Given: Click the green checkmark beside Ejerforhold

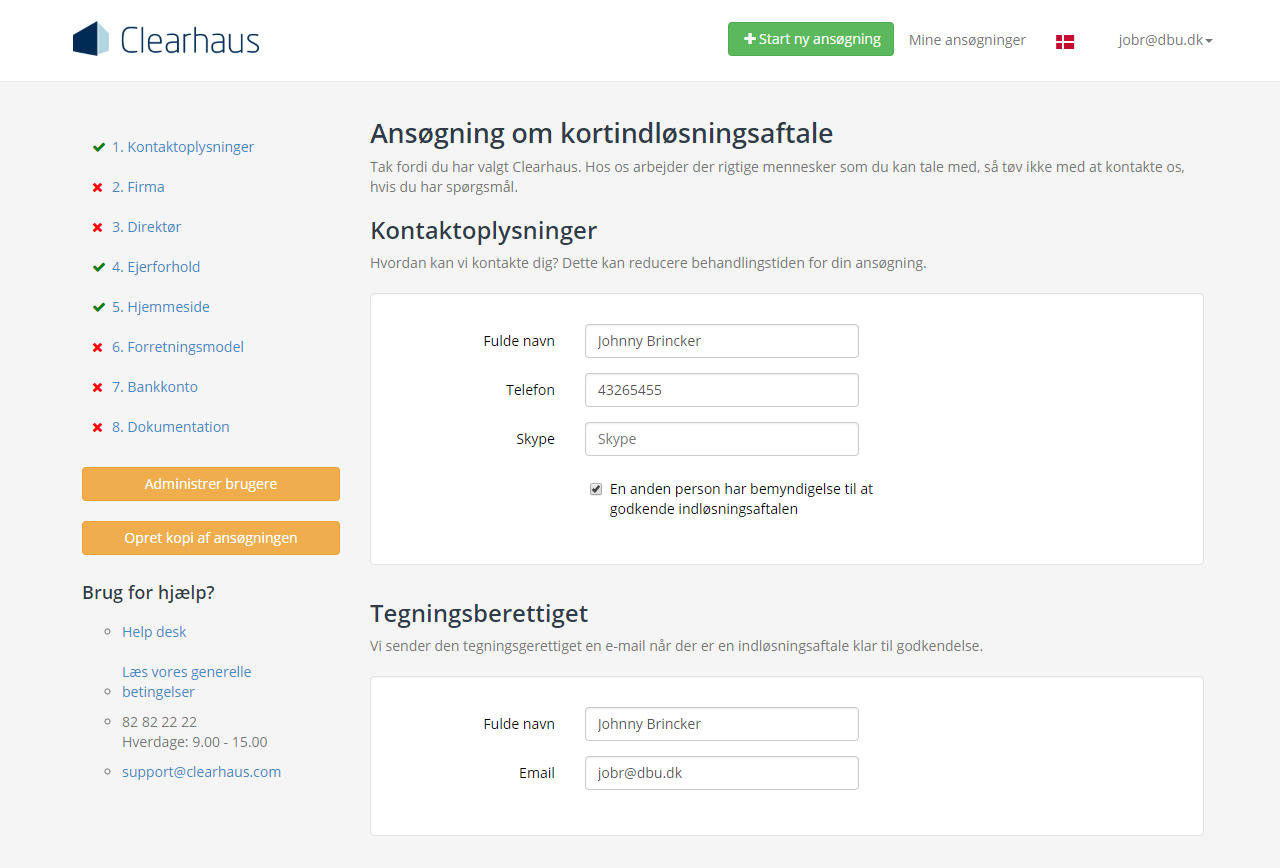Looking at the screenshot, I should coord(98,267).
